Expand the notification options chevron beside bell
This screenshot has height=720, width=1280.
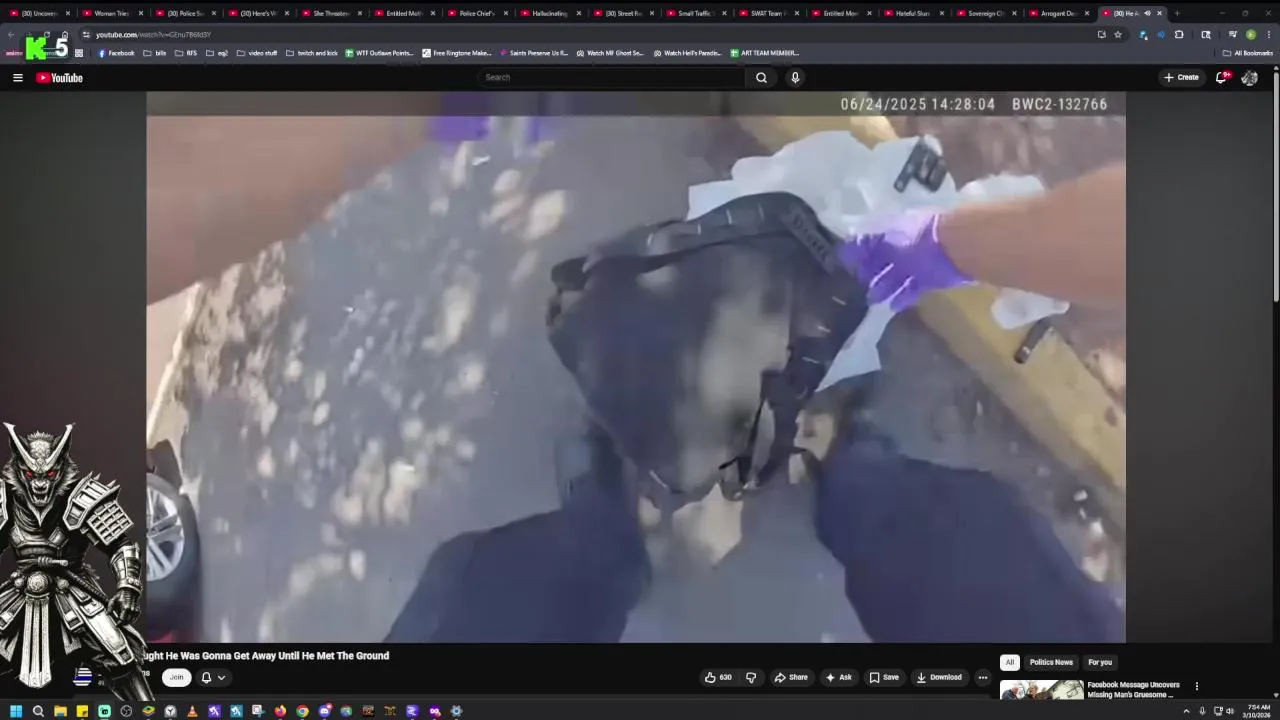[x=221, y=677]
